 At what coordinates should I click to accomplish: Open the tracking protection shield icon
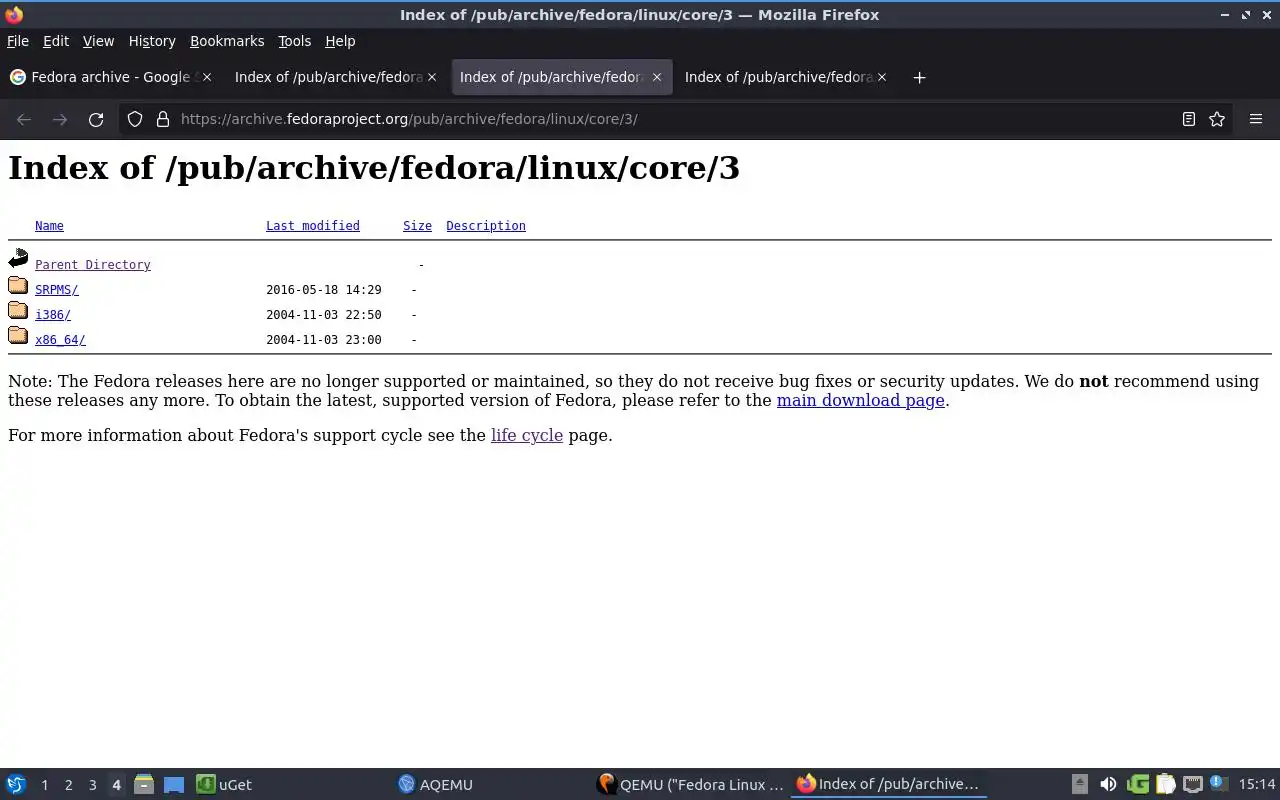coord(135,119)
